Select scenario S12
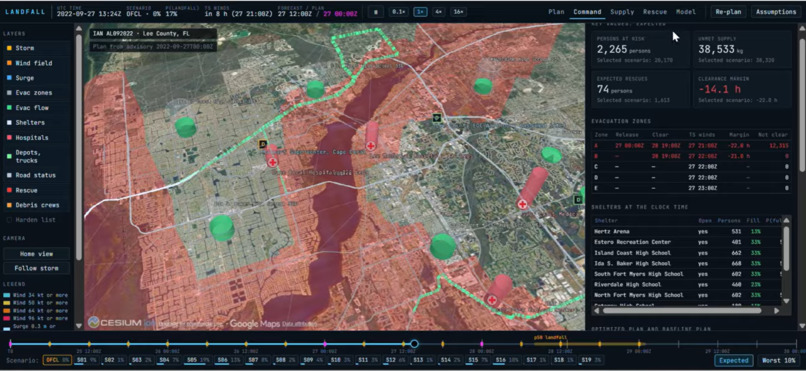Viewport: 806px width, 371px height. 396,361
